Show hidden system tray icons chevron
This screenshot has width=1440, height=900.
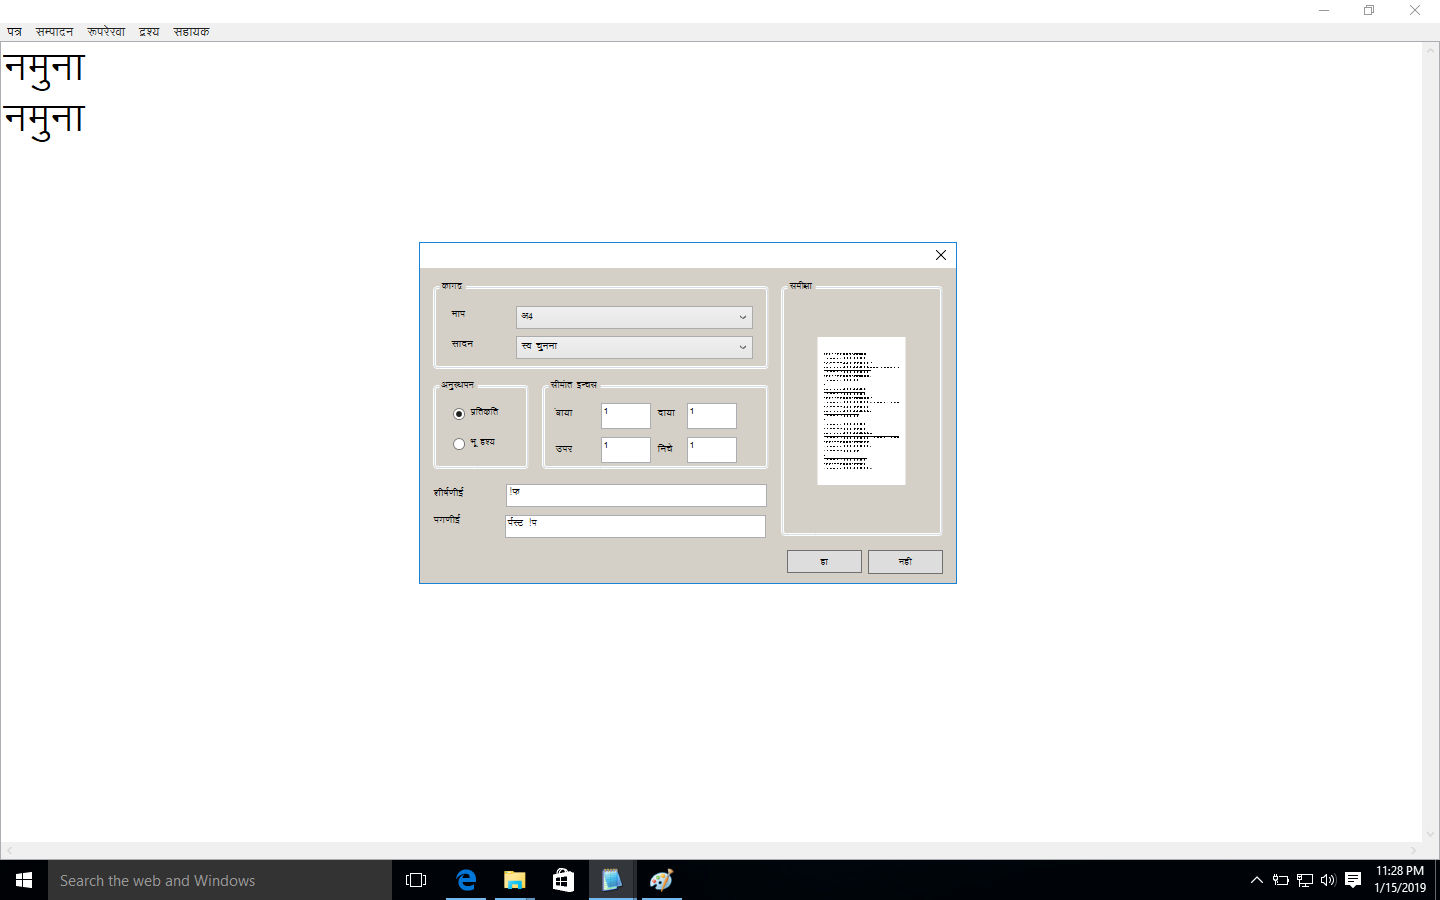tap(1257, 880)
